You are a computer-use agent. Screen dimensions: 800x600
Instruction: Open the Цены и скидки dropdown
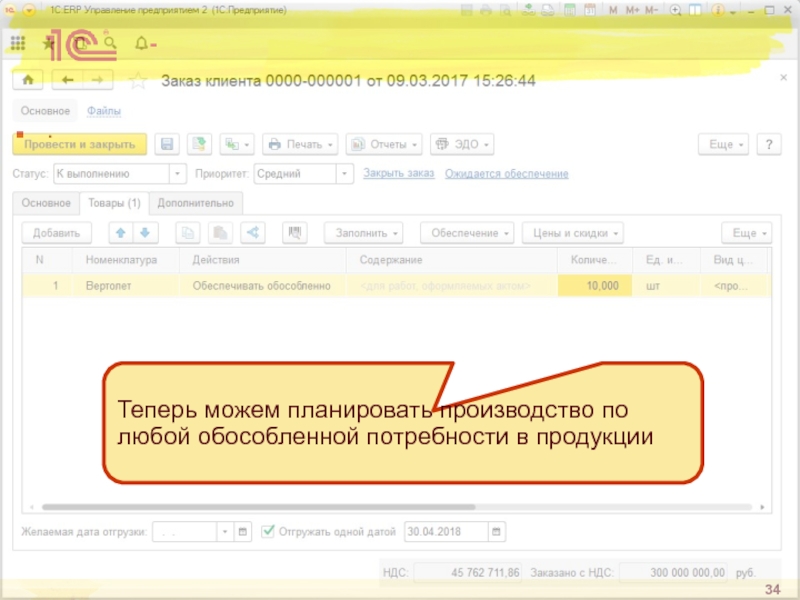pos(572,233)
